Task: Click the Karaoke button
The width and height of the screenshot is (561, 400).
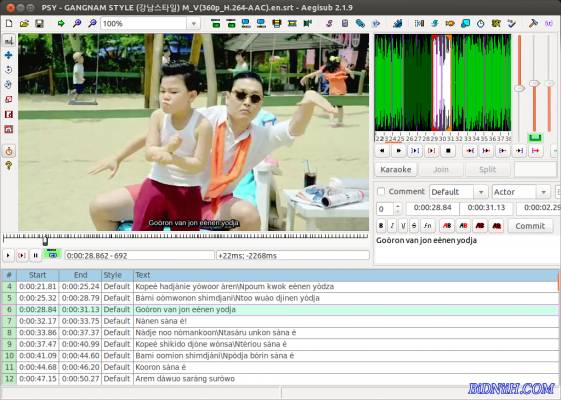Action: click(x=396, y=170)
